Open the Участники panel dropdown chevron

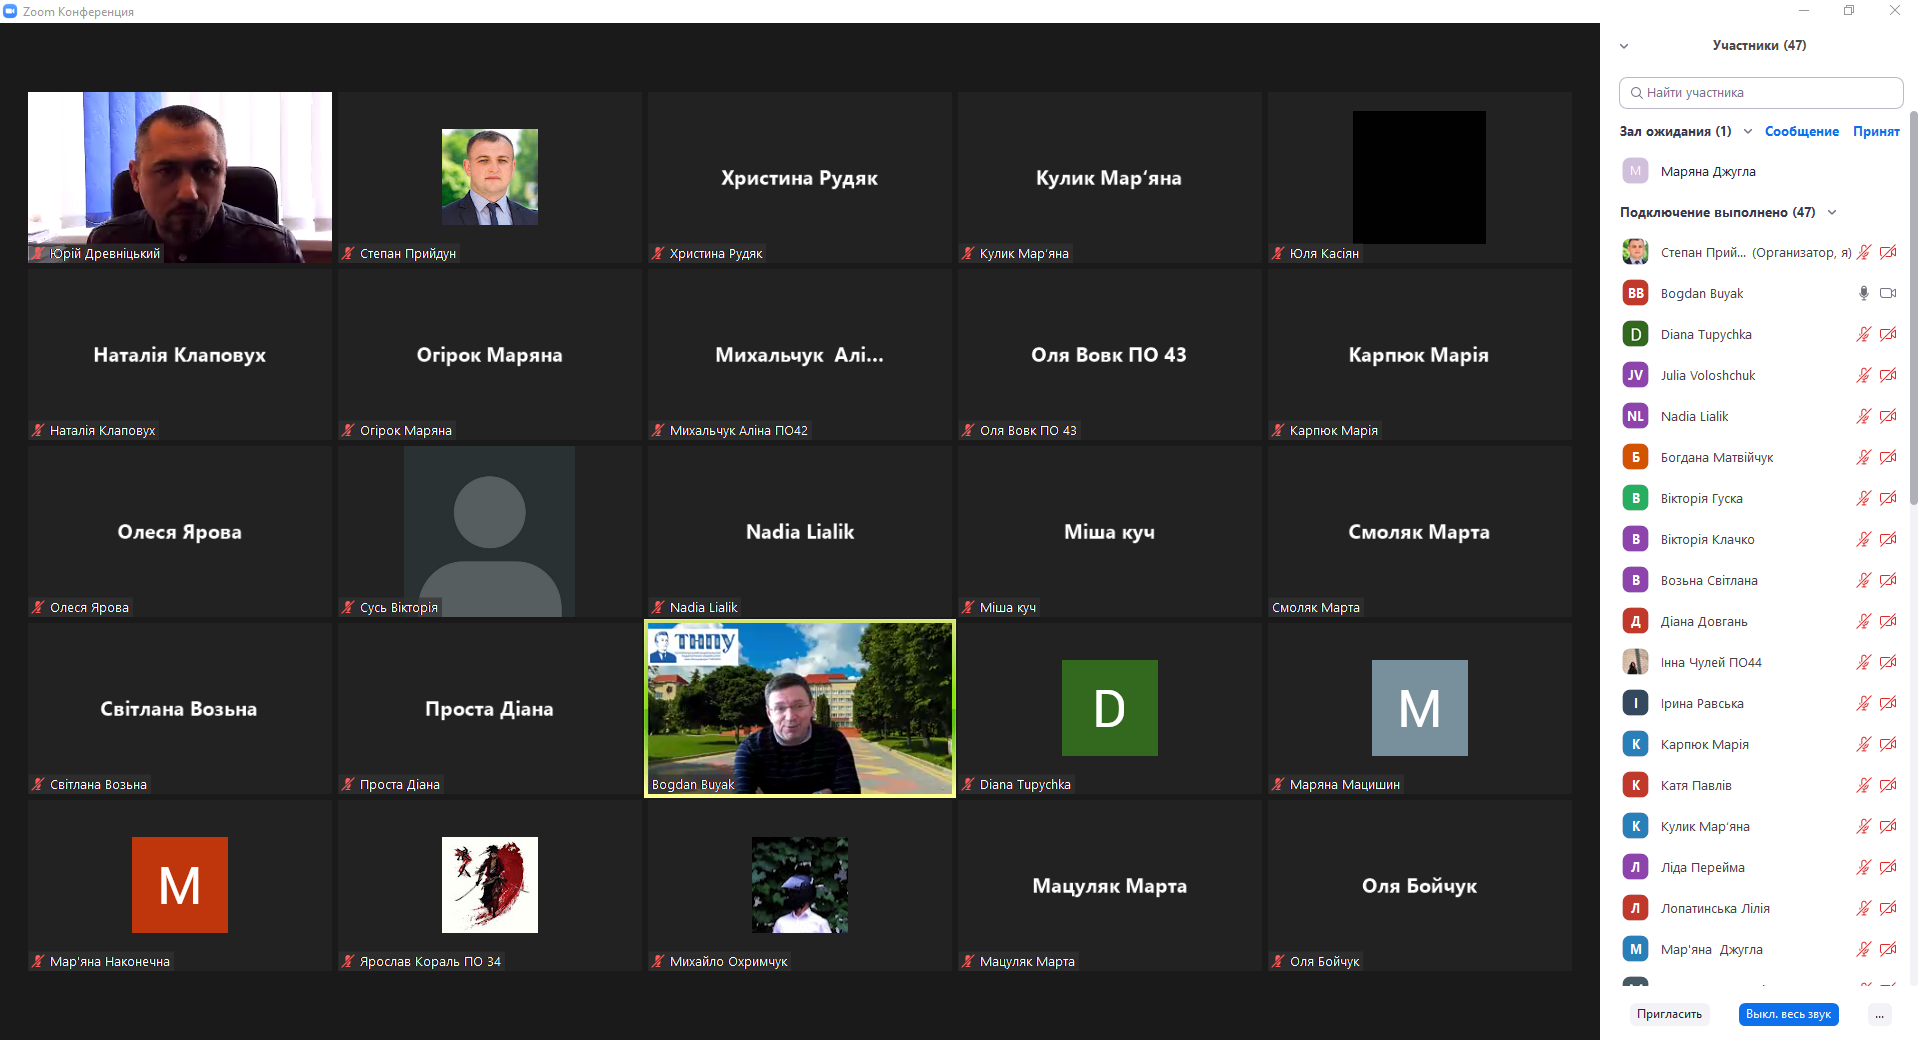click(1624, 46)
